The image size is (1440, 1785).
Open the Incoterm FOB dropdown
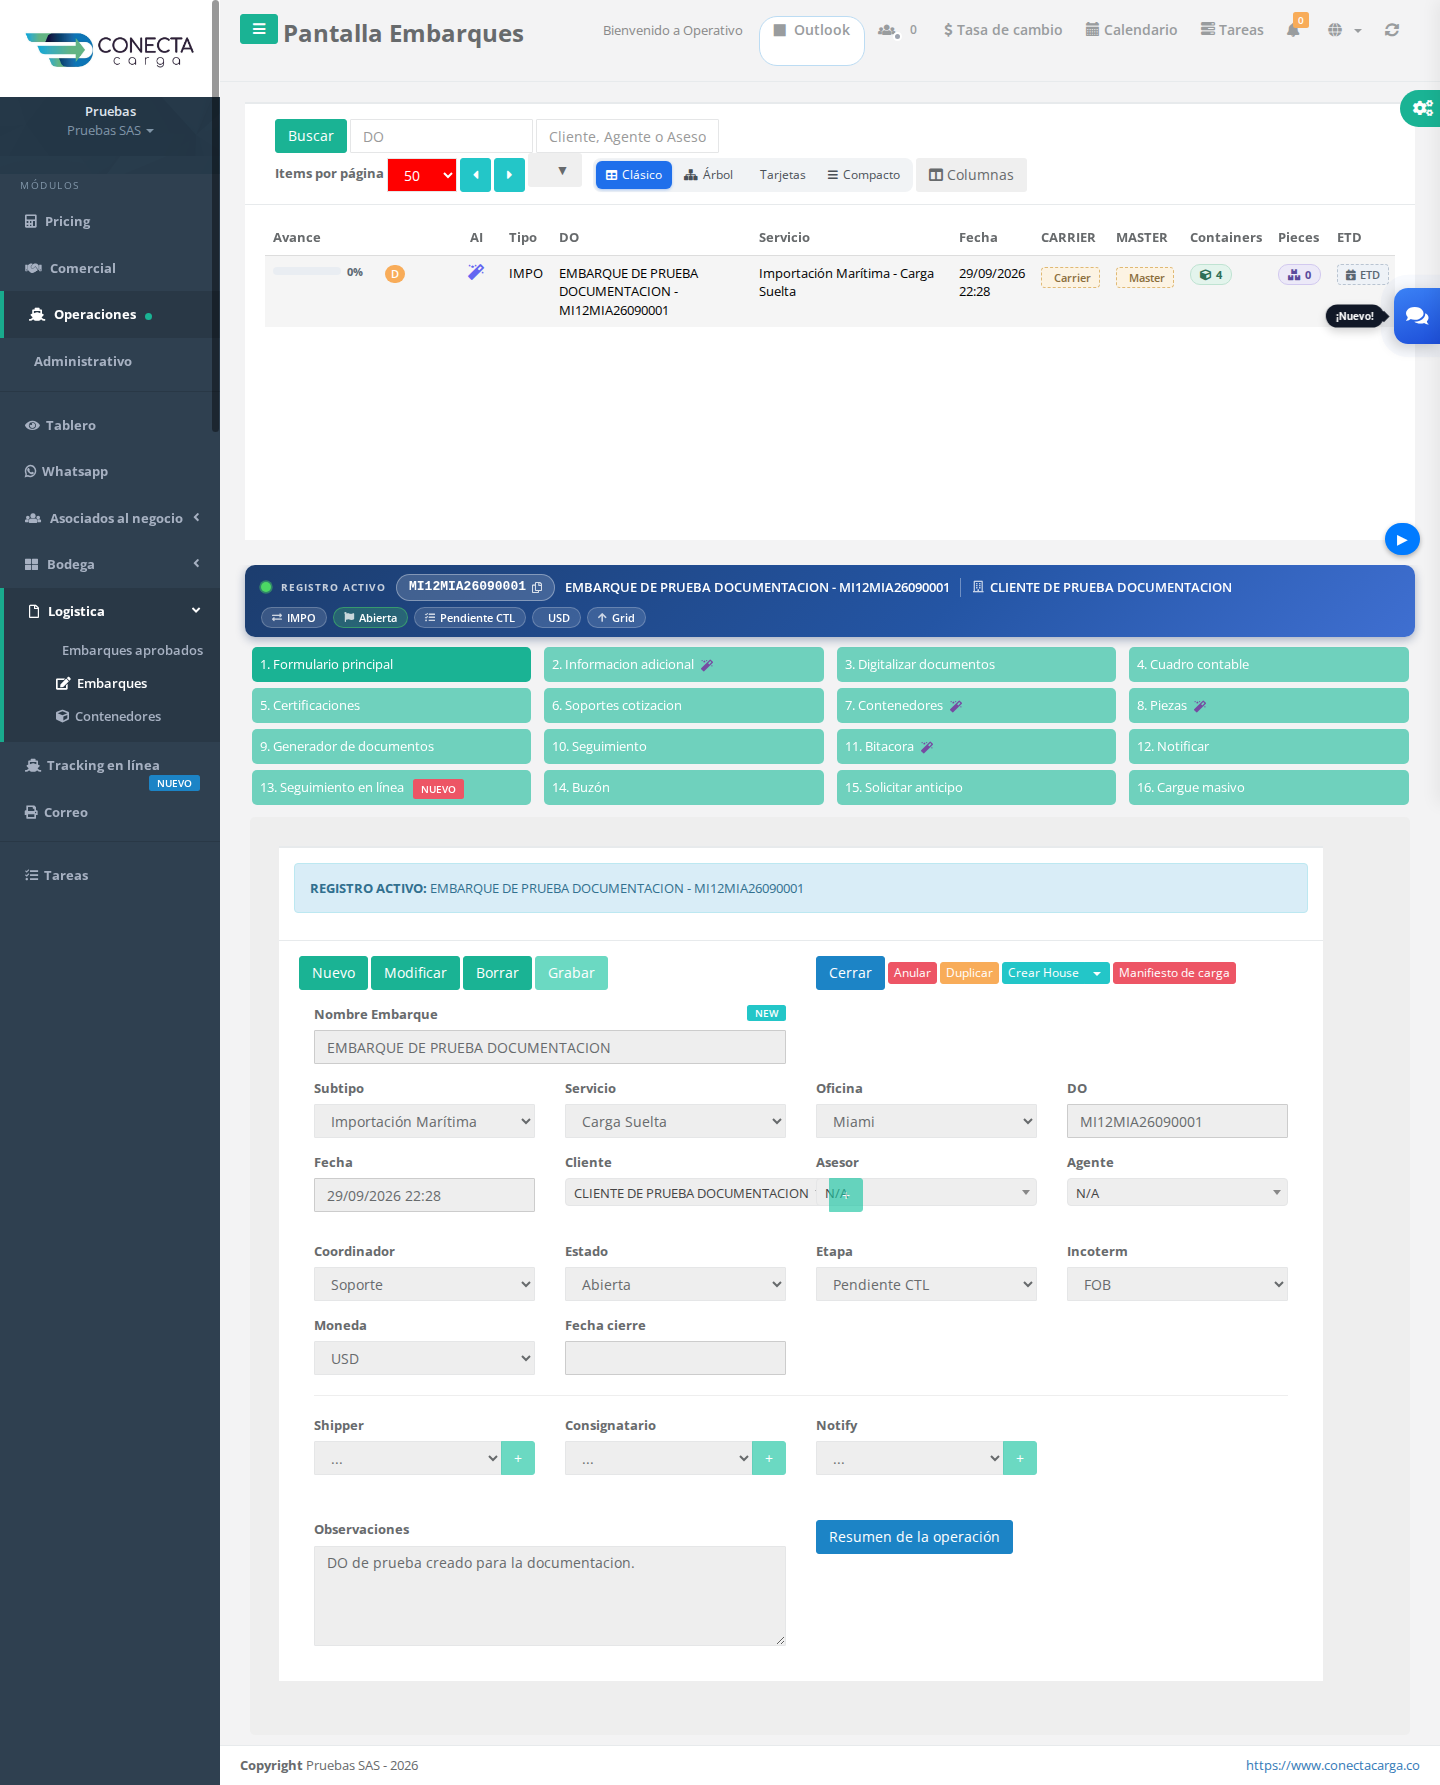(x=1177, y=1285)
